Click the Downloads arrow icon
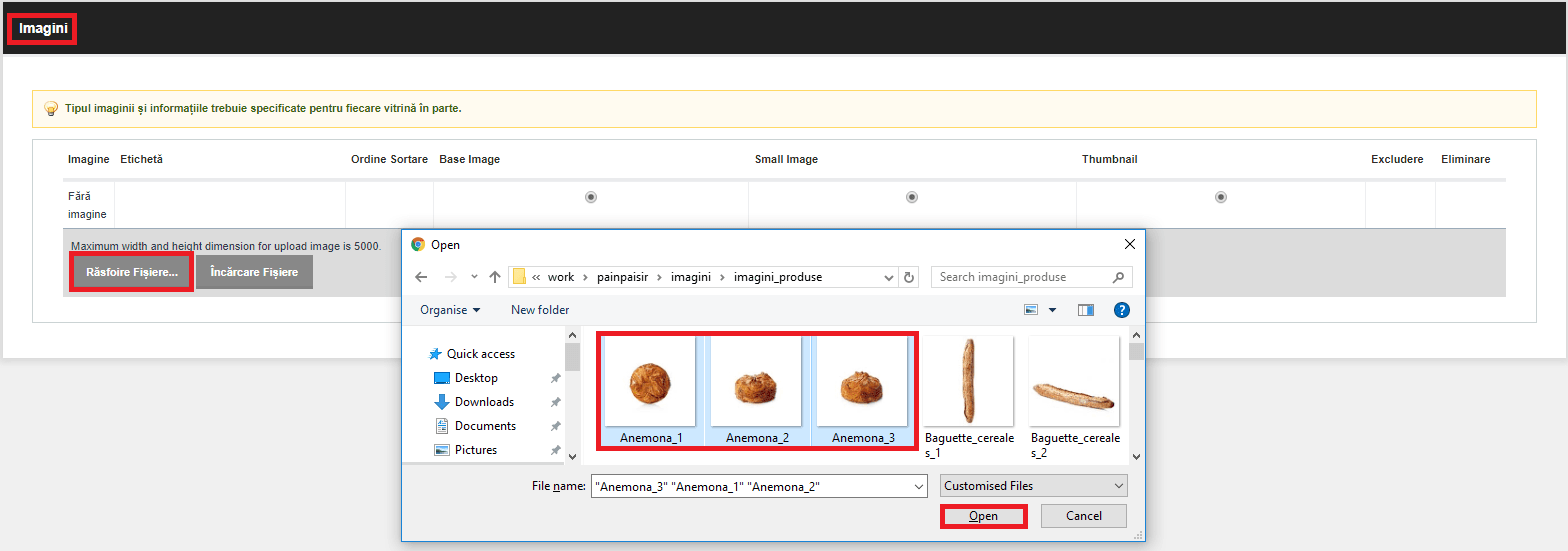Viewport: 1568px width, 551px height. click(x=442, y=402)
